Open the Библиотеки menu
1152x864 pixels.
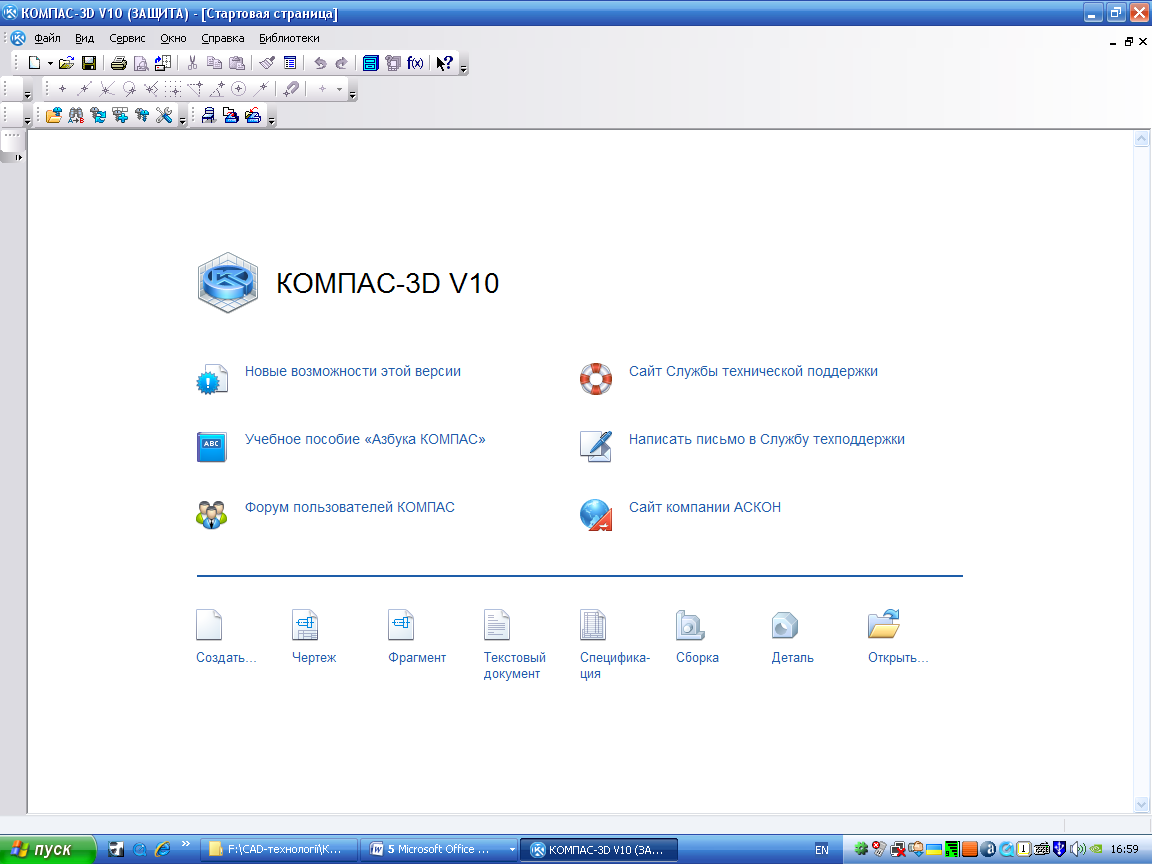289,38
